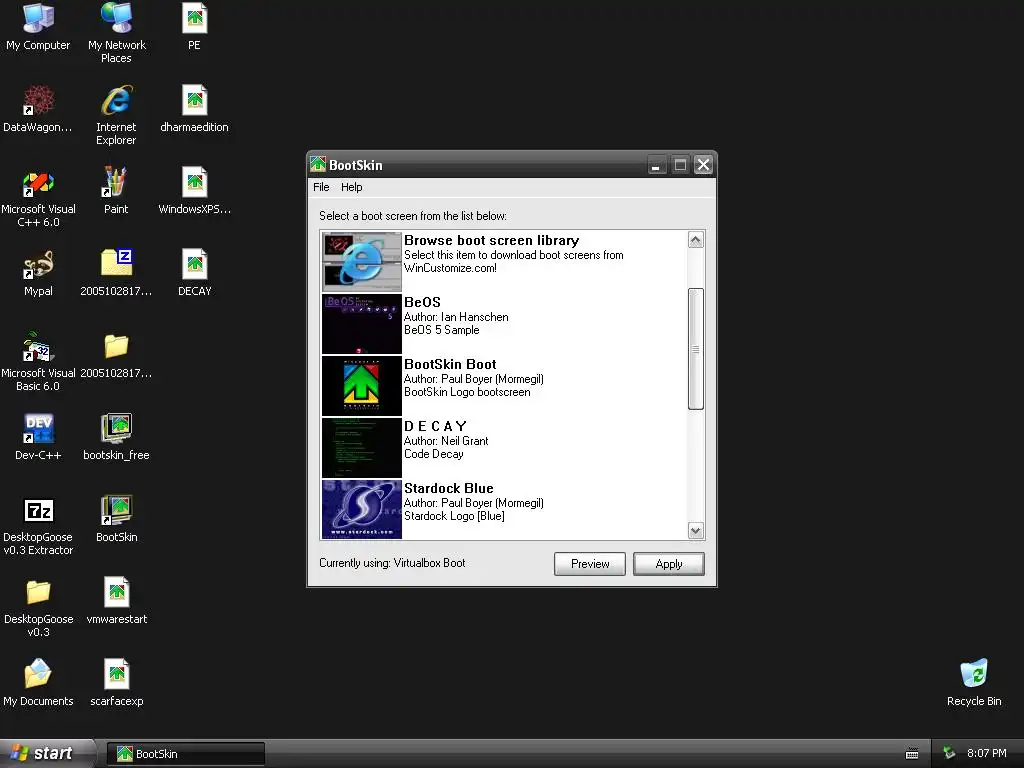Click the list scroll up arrow

click(696, 240)
